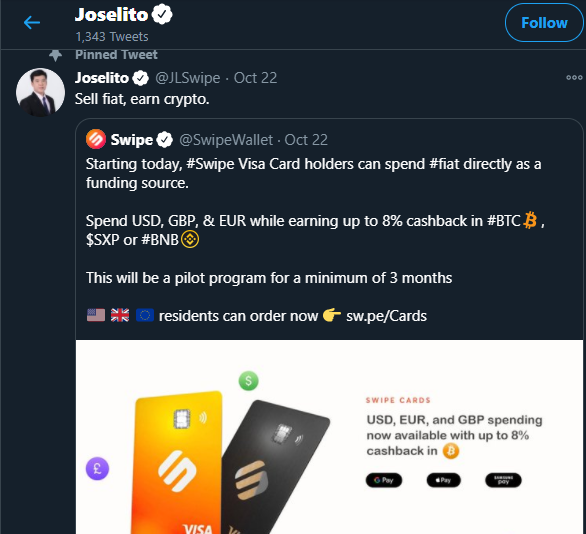Open the @JLSwipe handle link
The image size is (586, 534).
click(188, 78)
